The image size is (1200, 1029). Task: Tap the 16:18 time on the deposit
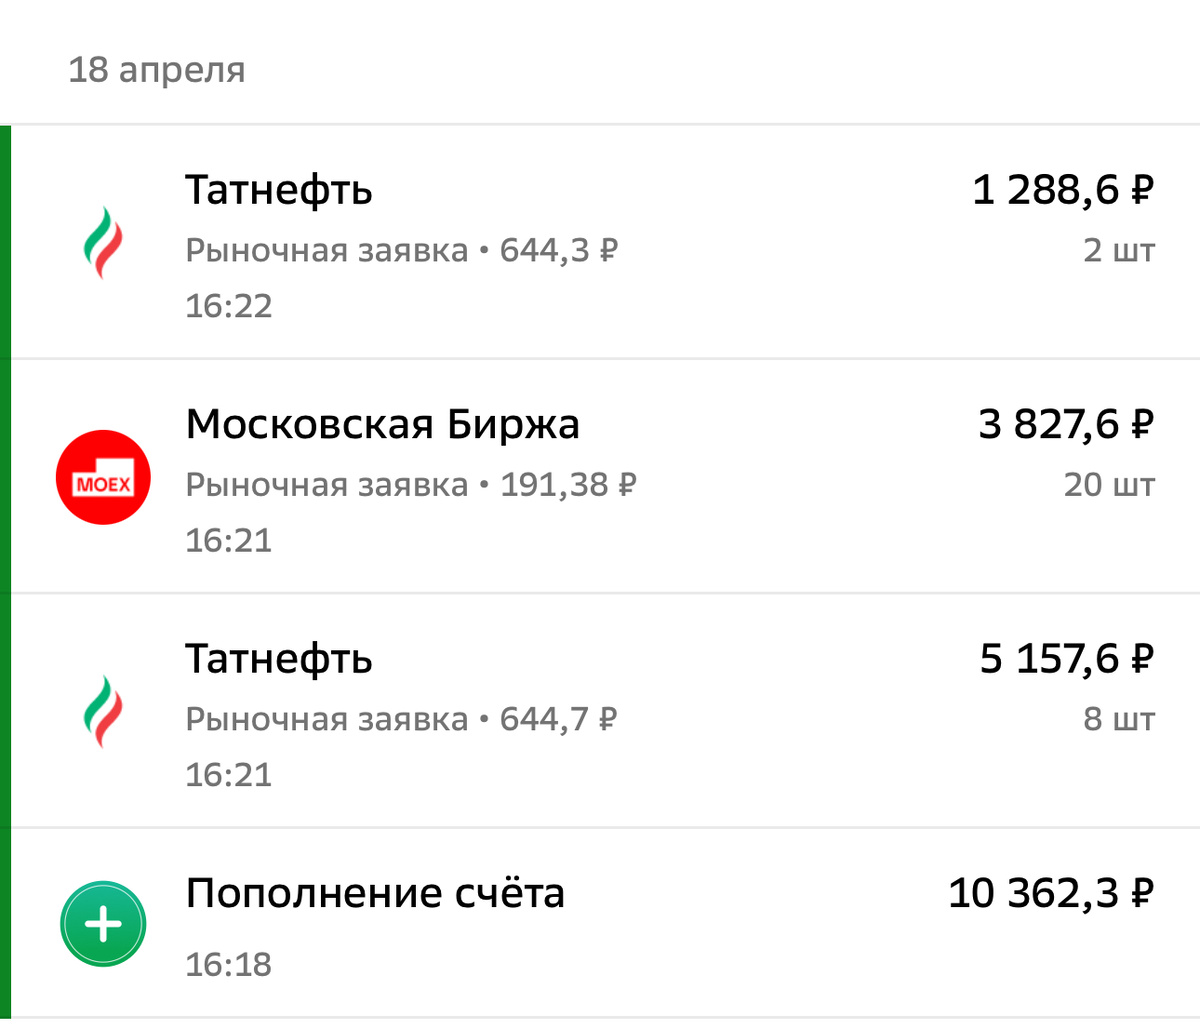coord(229,964)
